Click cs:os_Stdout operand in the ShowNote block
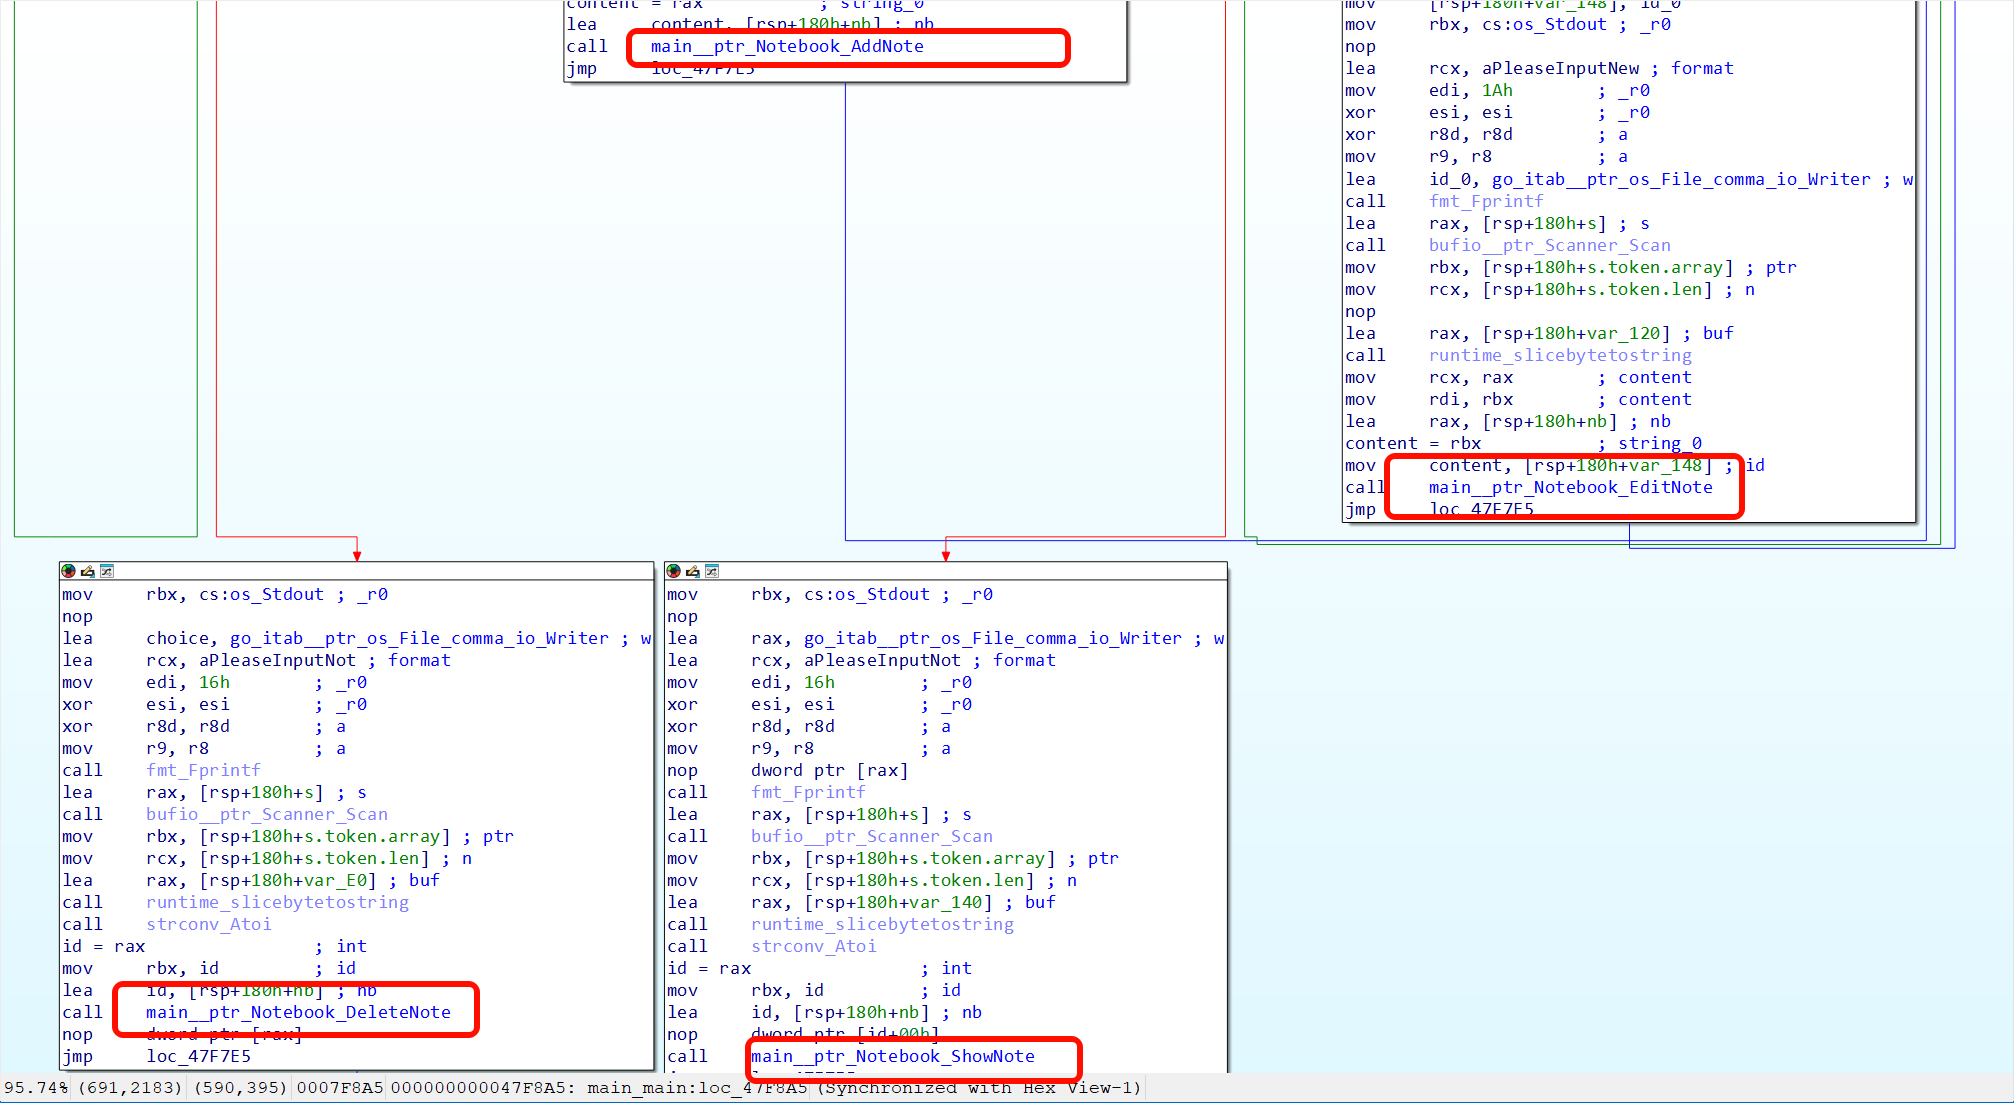This screenshot has width=2014, height=1103. pyautogui.click(x=866, y=594)
